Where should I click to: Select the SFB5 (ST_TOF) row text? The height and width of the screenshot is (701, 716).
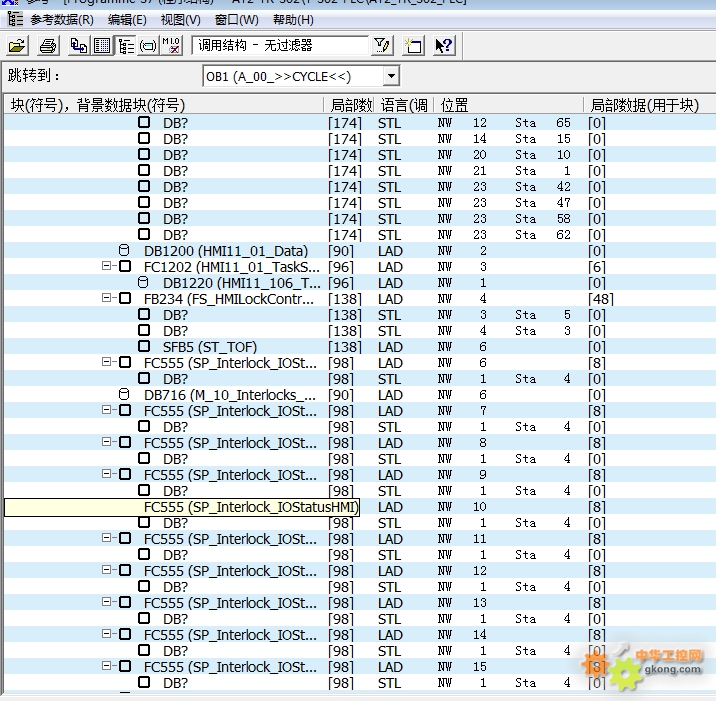pos(210,347)
